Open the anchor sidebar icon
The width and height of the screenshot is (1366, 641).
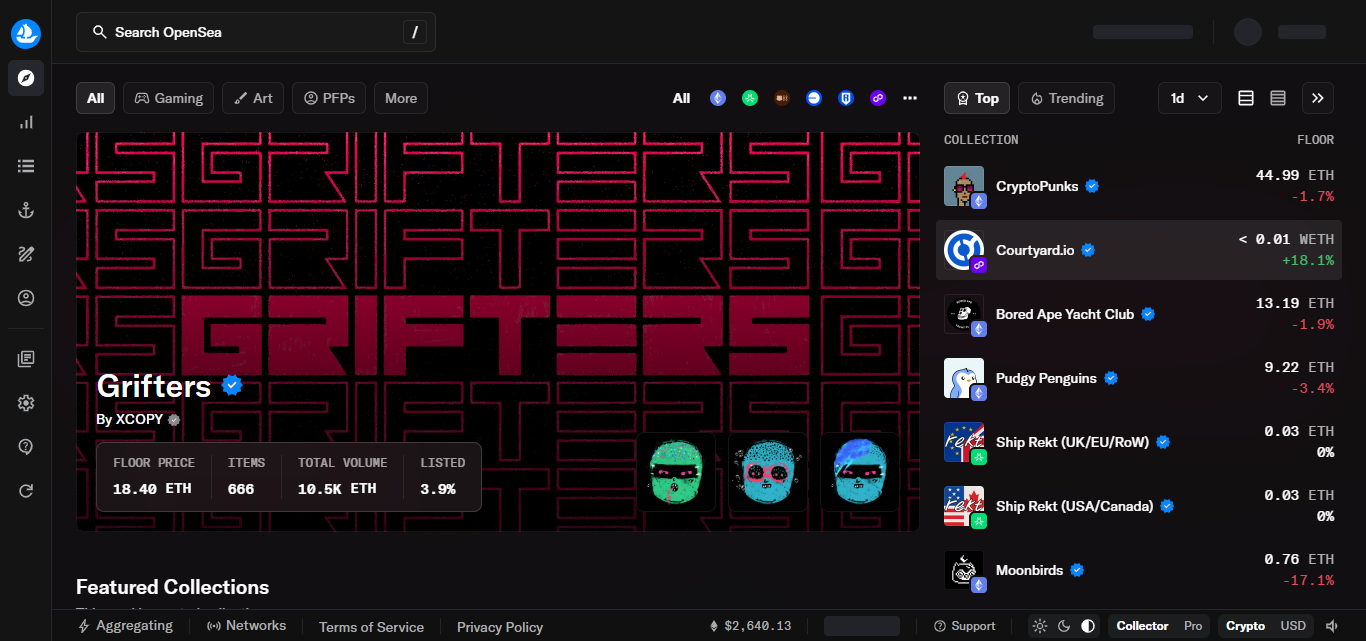[26, 210]
